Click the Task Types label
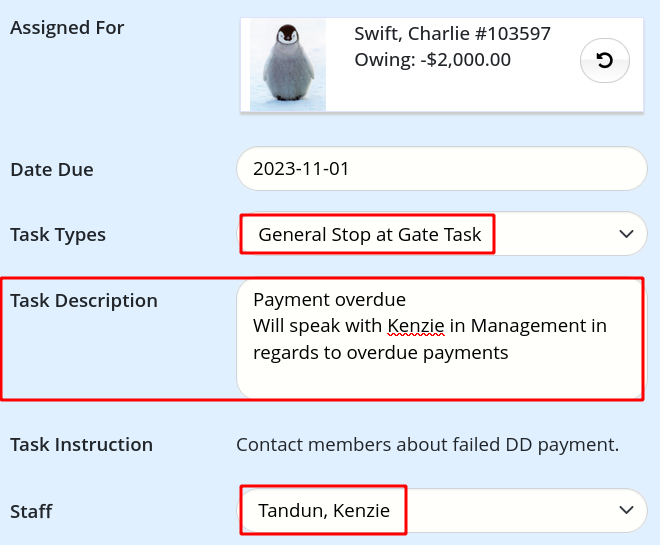Image resolution: width=660 pixels, height=545 pixels. tap(58, 235)
